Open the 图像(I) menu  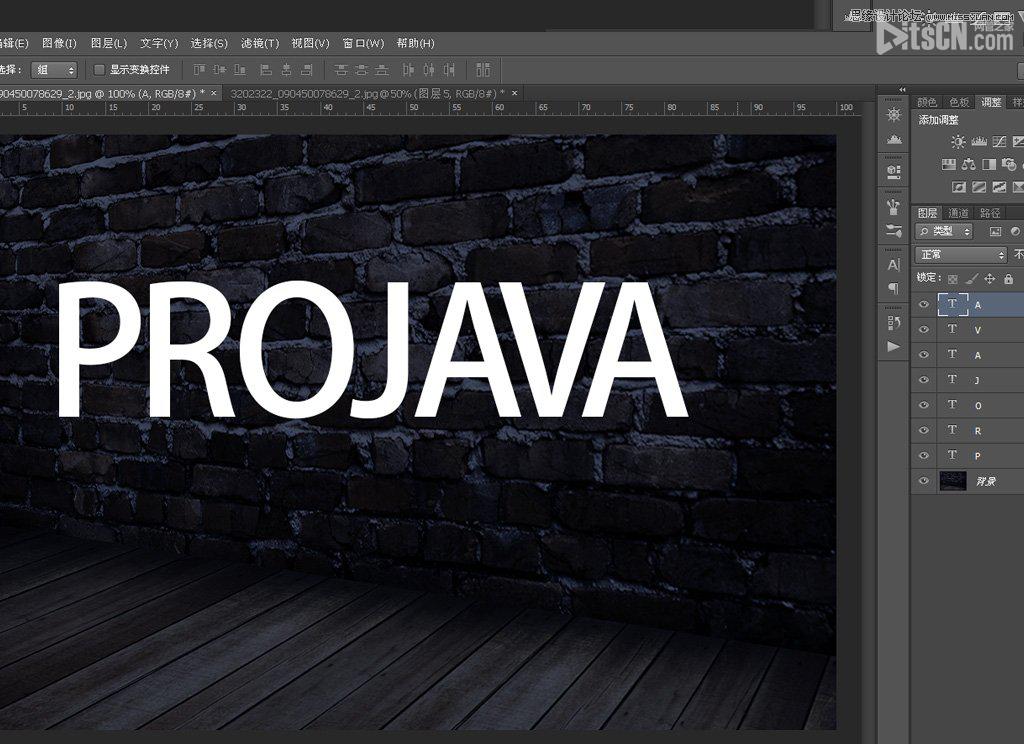point(59,43)
